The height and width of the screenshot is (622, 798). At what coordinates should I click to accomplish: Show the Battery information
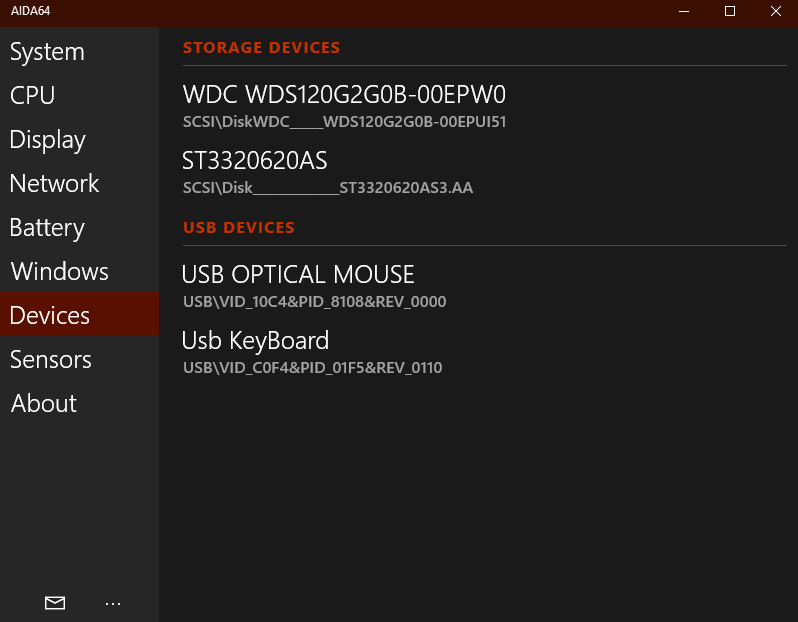click(x=79, y=228)
